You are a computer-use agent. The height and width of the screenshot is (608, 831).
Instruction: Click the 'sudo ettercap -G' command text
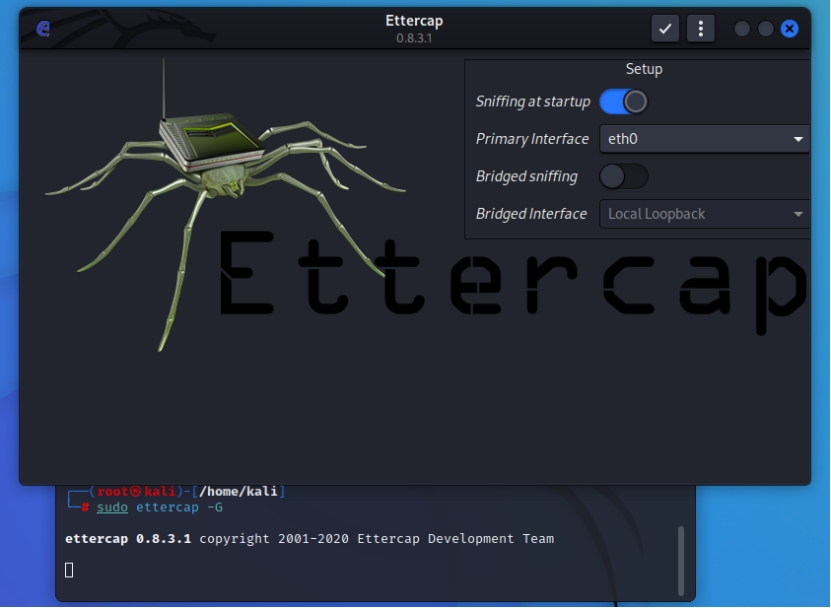pos(159,507)
